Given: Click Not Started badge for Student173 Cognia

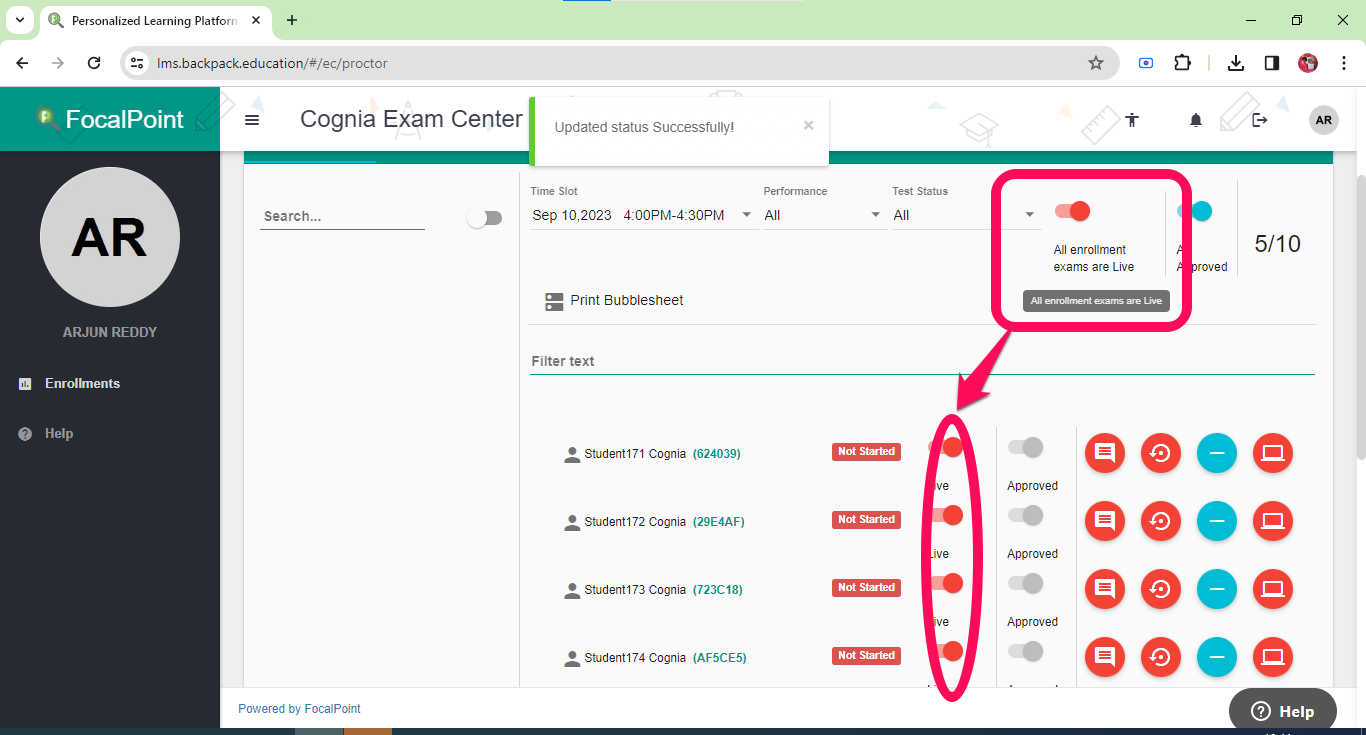Looking at the screenshot, I should [866, 588].
